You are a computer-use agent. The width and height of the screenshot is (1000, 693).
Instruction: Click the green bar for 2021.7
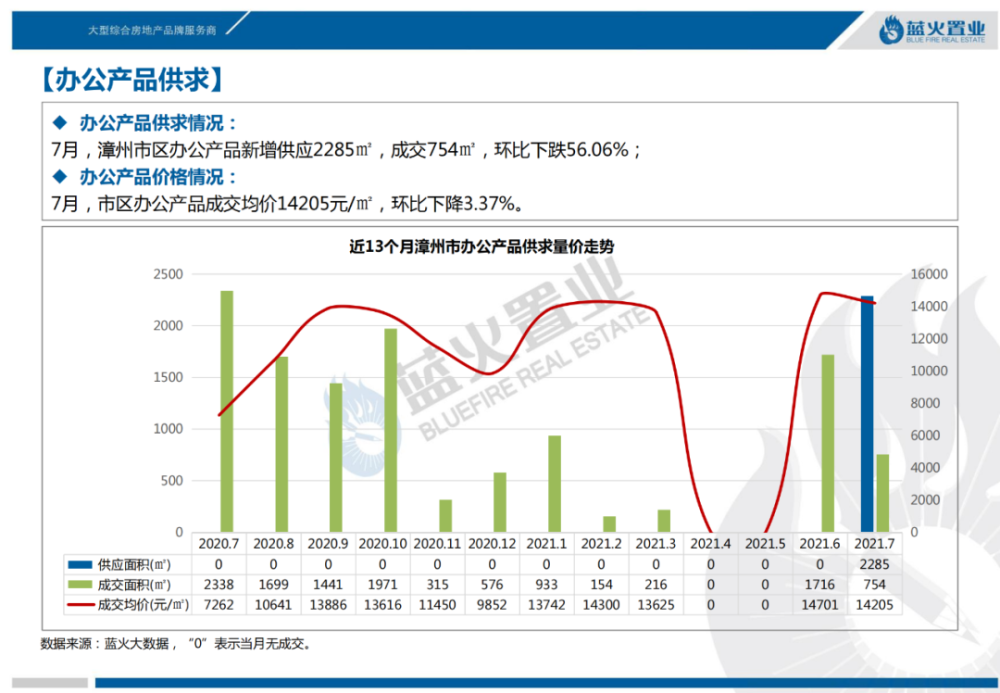click(x=883, y=493)
